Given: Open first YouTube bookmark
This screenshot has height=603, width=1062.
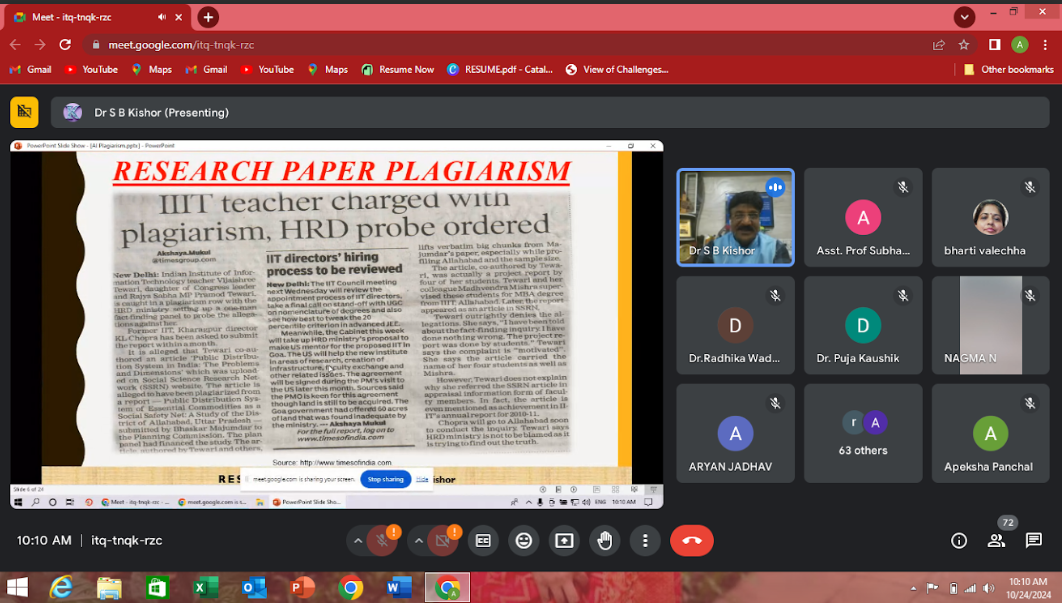Looking at the screenshot, I should (91, 69).
